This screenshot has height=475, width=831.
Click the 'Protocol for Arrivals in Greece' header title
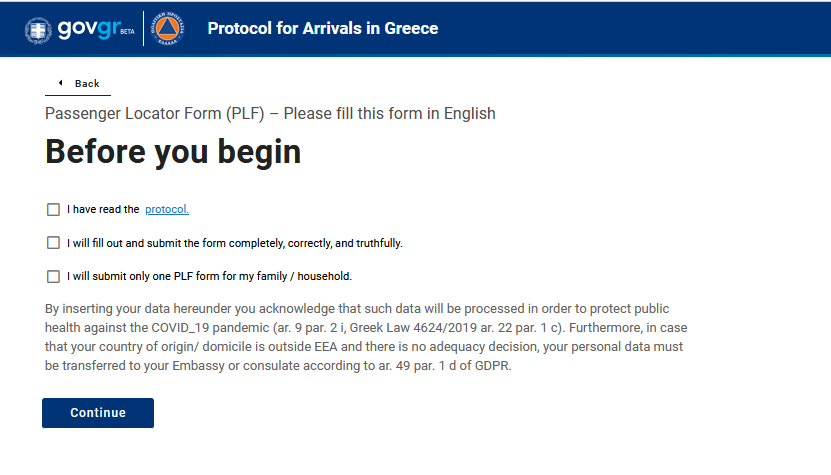(322, 28)
